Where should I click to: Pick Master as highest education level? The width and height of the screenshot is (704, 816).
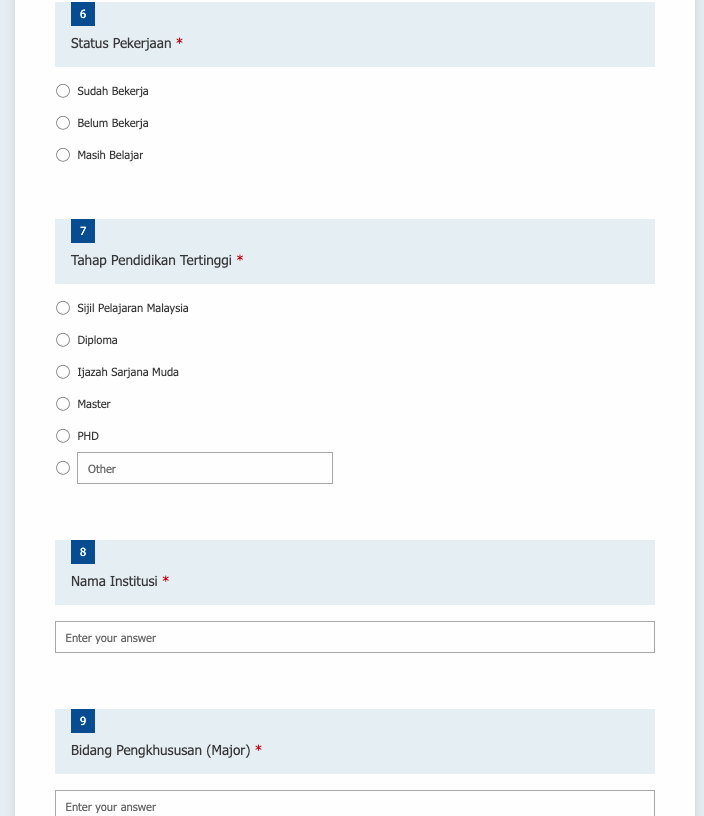click(63, 404)
